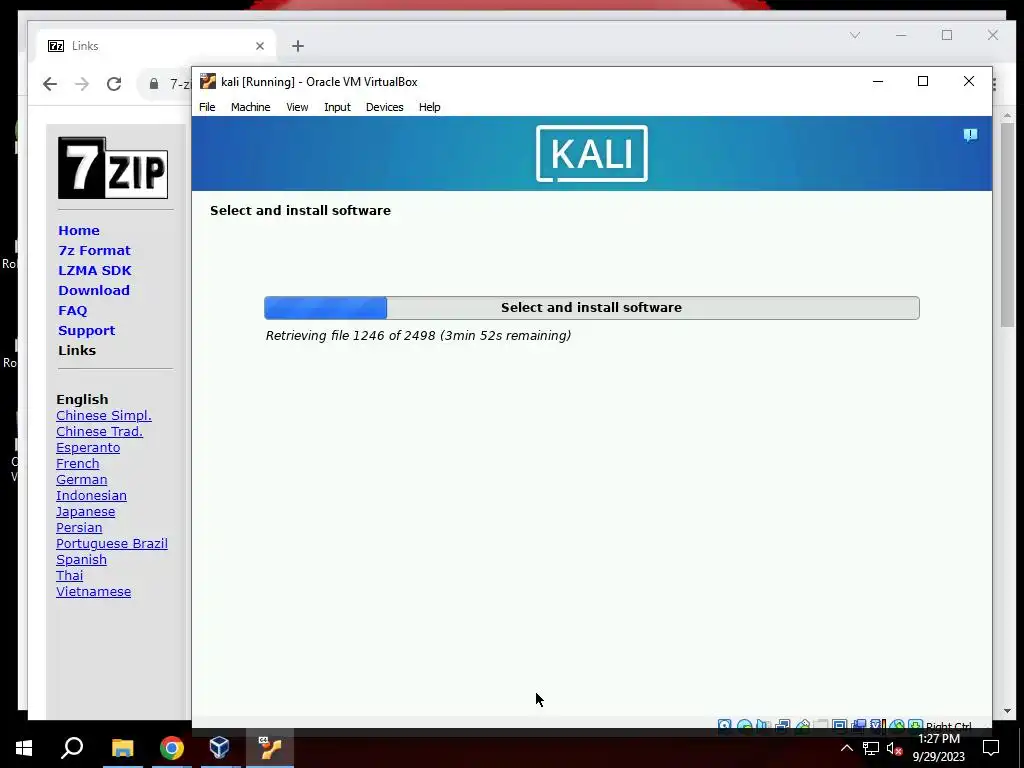Click the kali VM icon in title bar

coord(208,81)
